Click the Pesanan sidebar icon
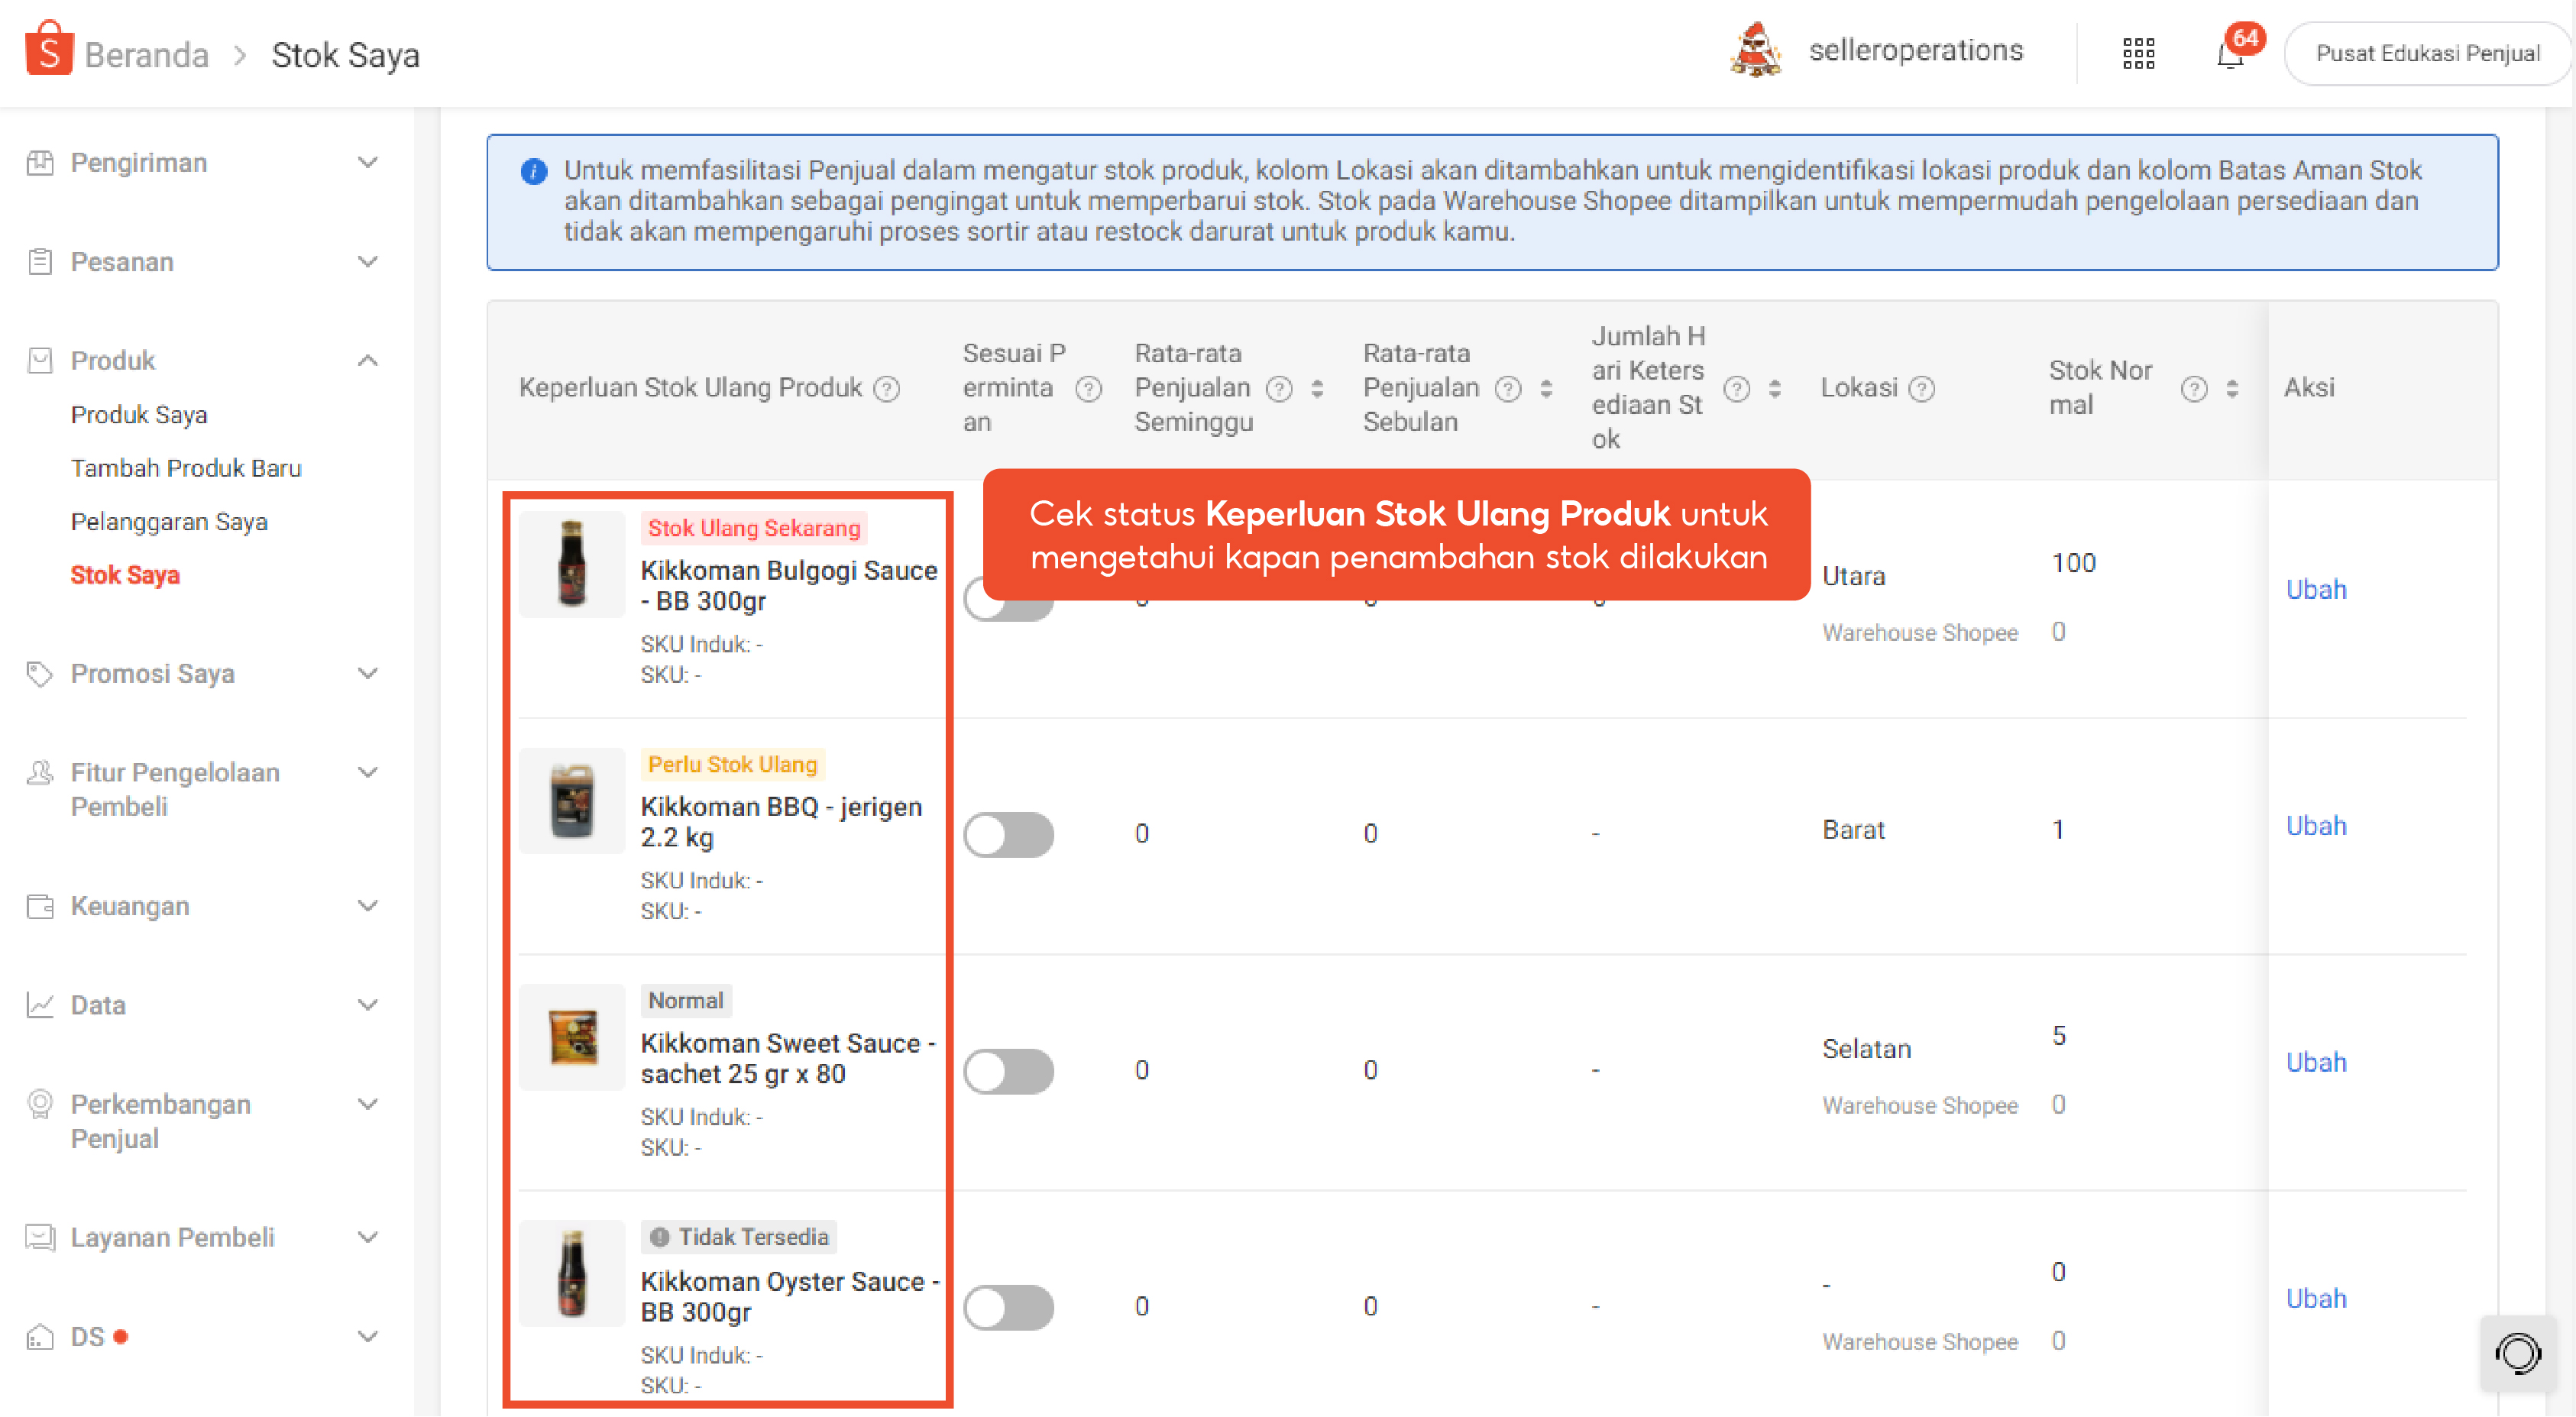This screenshot has width=2576, height=1417. click(40, 262)
